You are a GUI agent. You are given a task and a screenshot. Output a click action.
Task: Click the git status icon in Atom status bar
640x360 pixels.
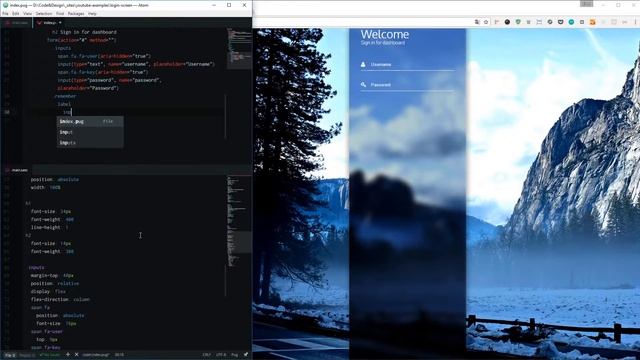(x=246, y=355)
